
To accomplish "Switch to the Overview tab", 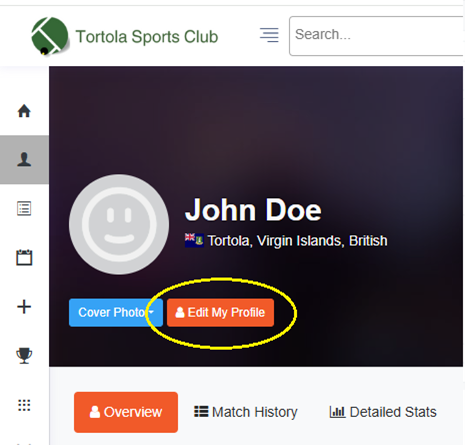I will tap(126, 412).
